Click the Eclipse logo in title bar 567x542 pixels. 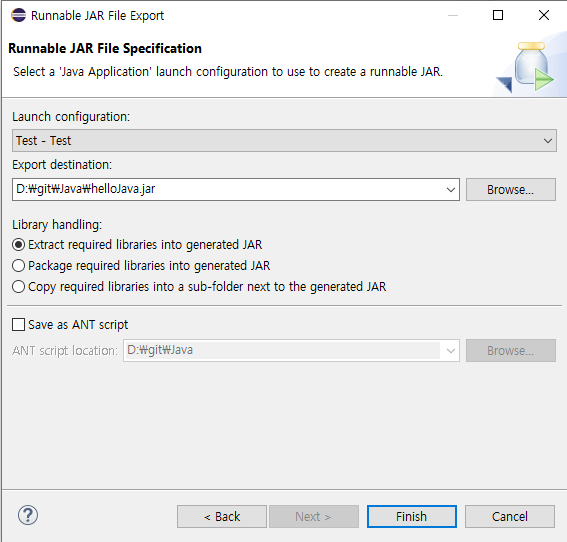coord(18,15)
